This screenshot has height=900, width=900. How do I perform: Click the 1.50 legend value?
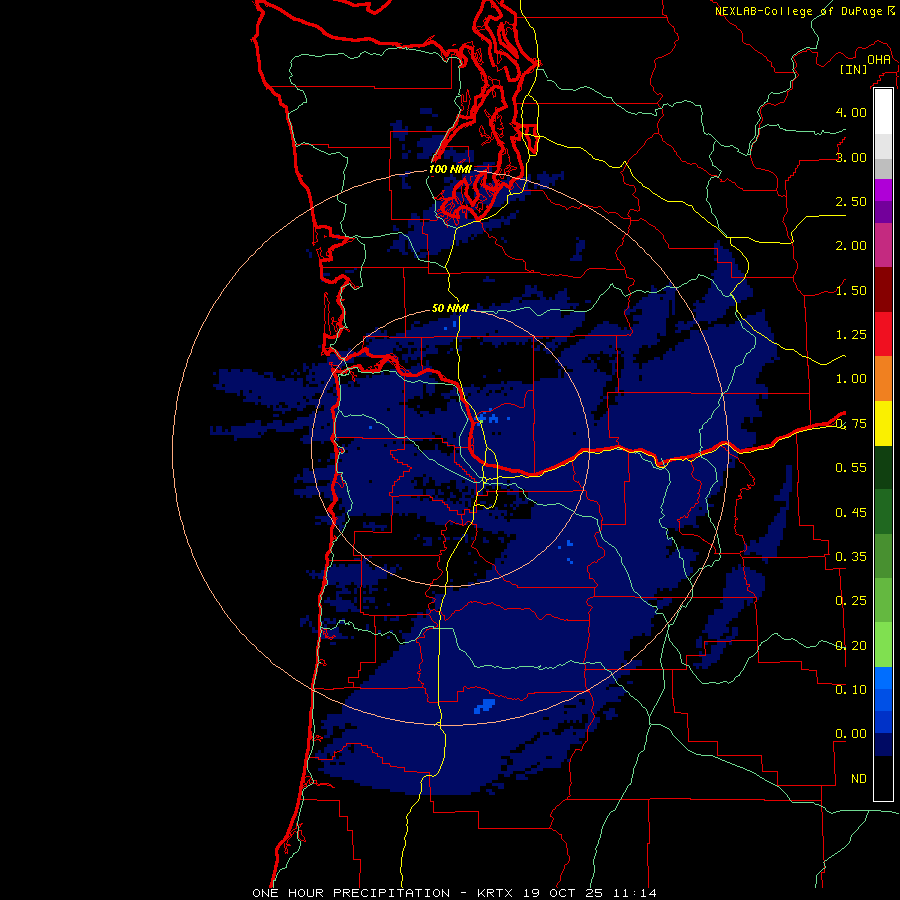[851, 290]
